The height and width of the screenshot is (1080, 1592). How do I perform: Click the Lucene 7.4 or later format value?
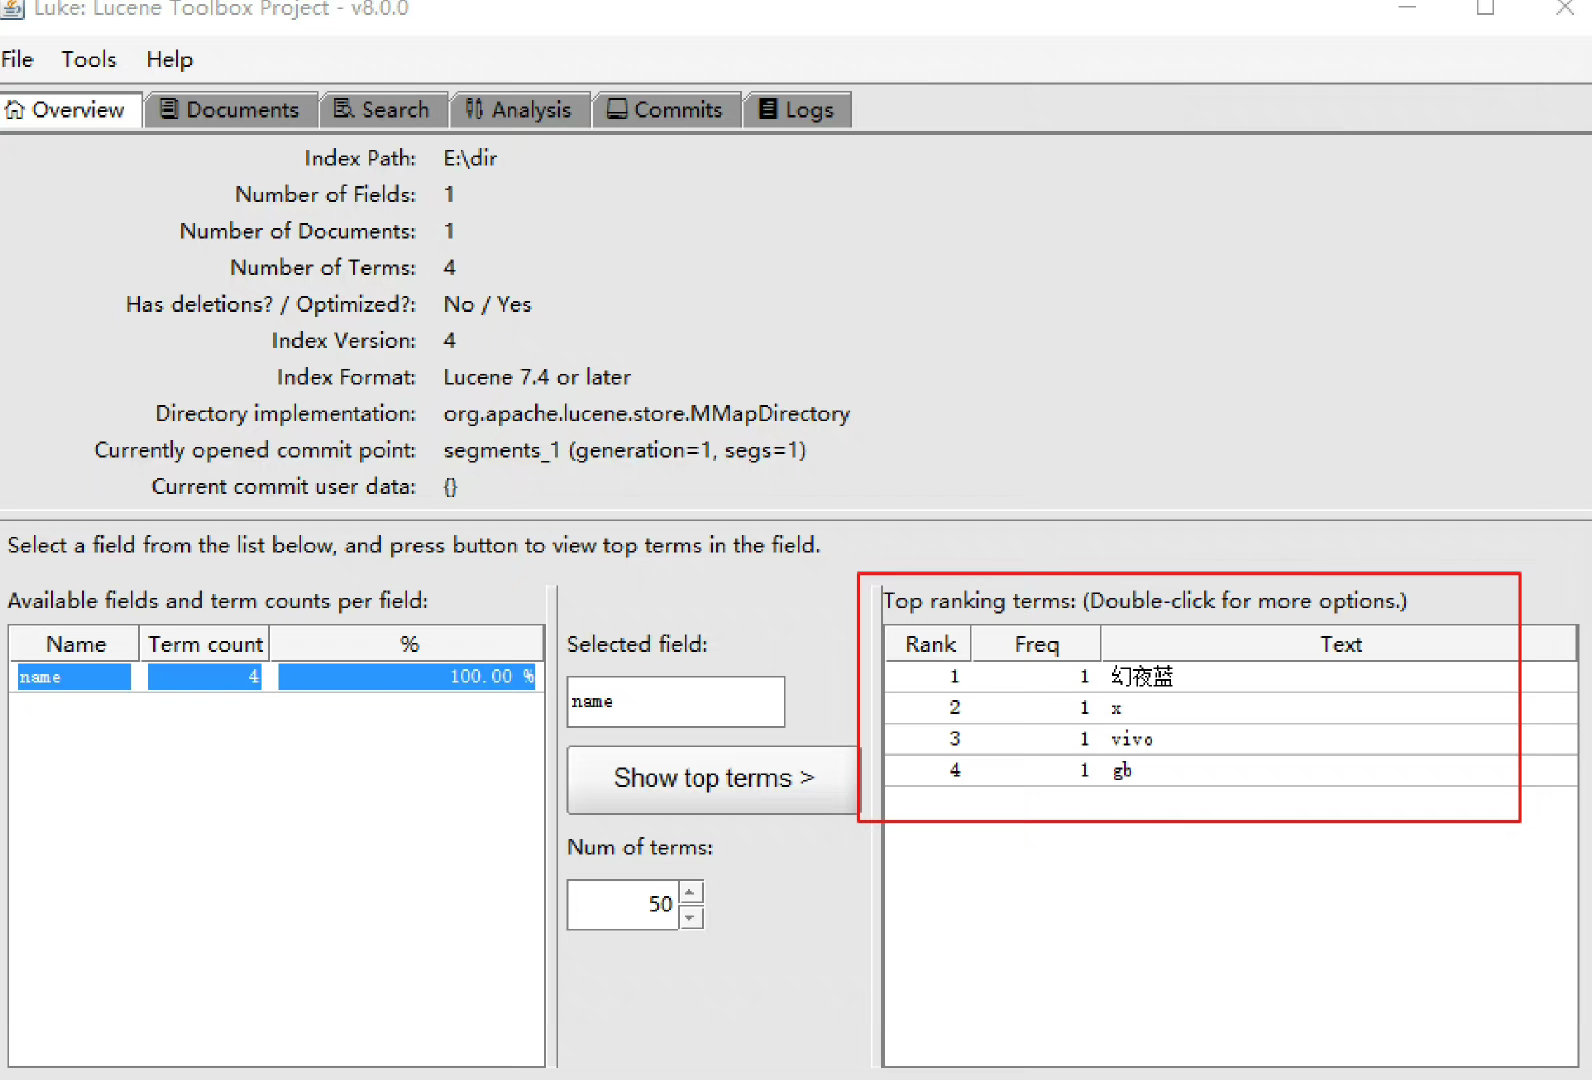click(537, 377)
